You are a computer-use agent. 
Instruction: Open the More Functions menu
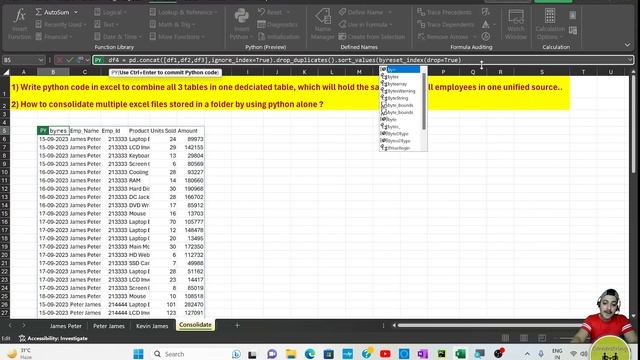pos(177,37)
